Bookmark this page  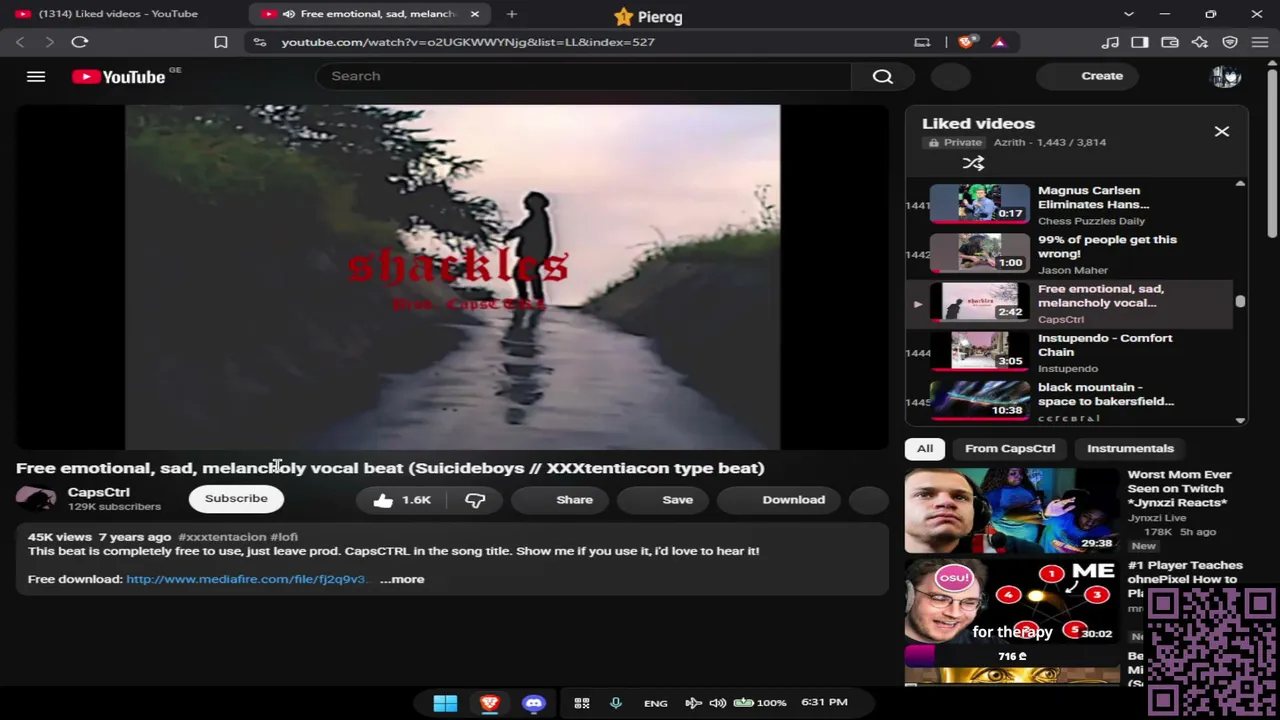221,42
